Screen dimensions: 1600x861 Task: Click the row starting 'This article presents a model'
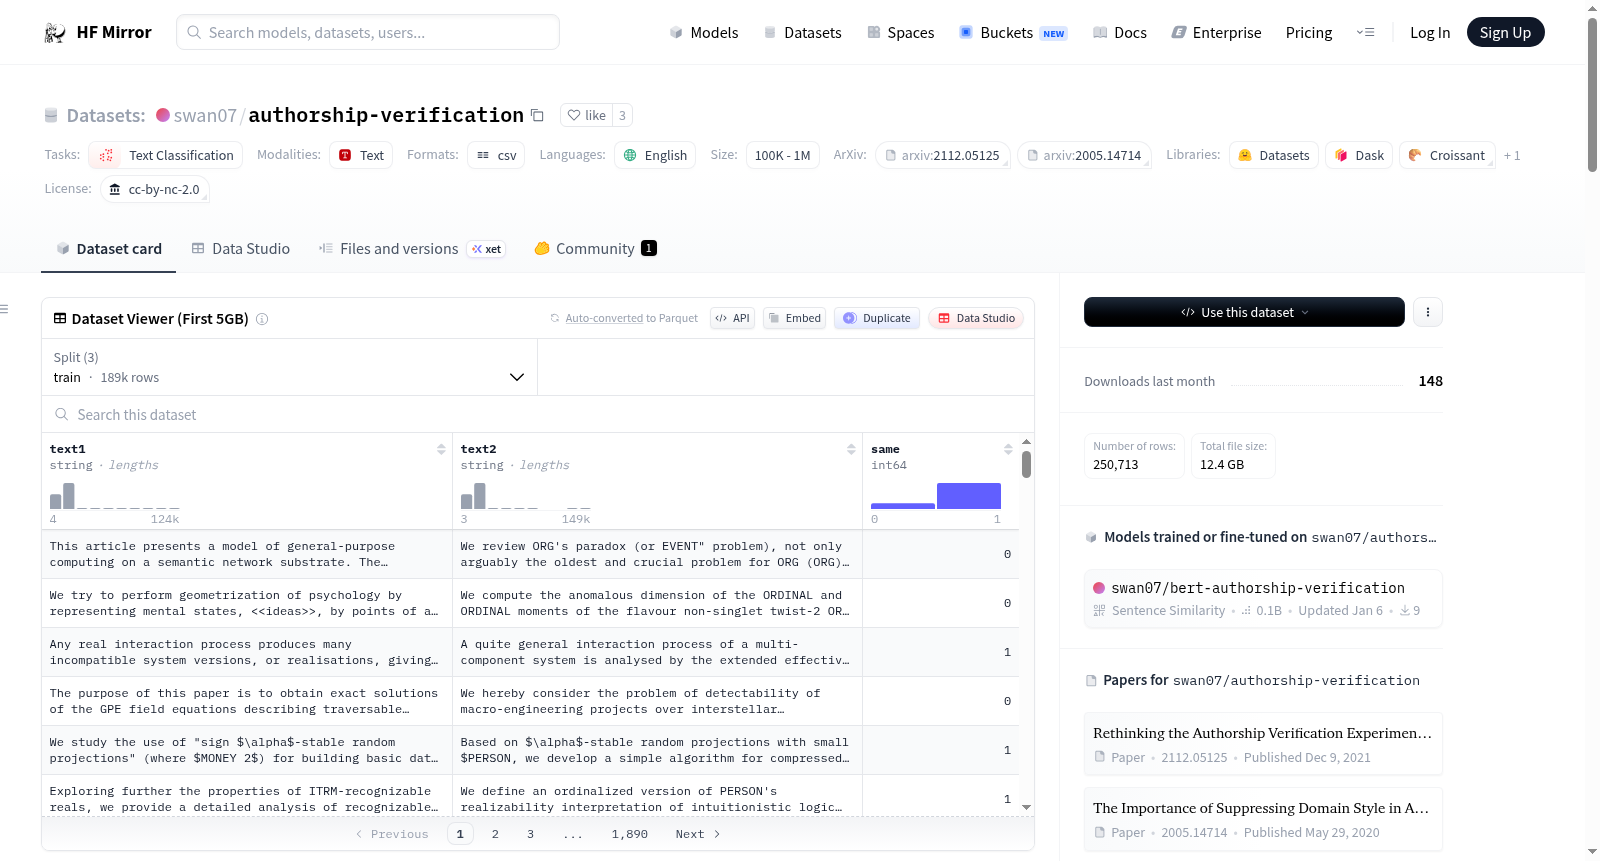pos(530,554)
